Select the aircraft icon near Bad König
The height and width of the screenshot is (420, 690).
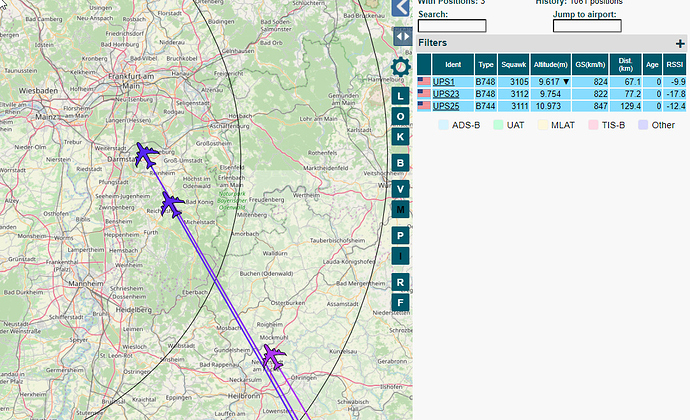point(171,204)
